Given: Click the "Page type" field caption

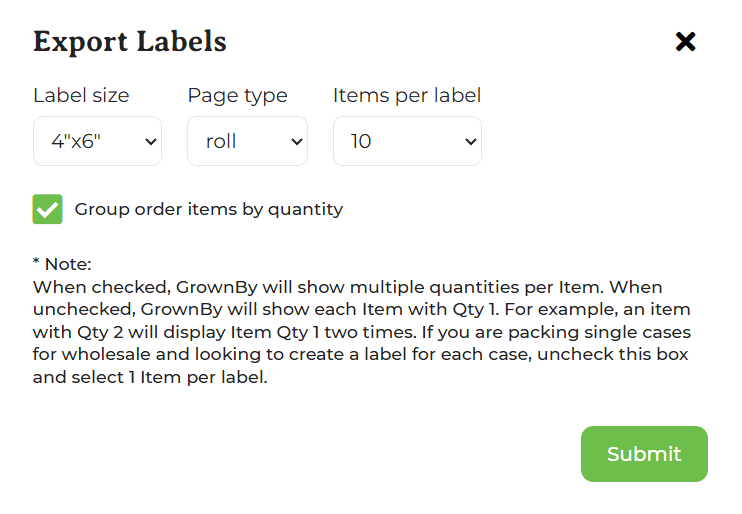Looking at the screenshot, I should tap(237, 96).
